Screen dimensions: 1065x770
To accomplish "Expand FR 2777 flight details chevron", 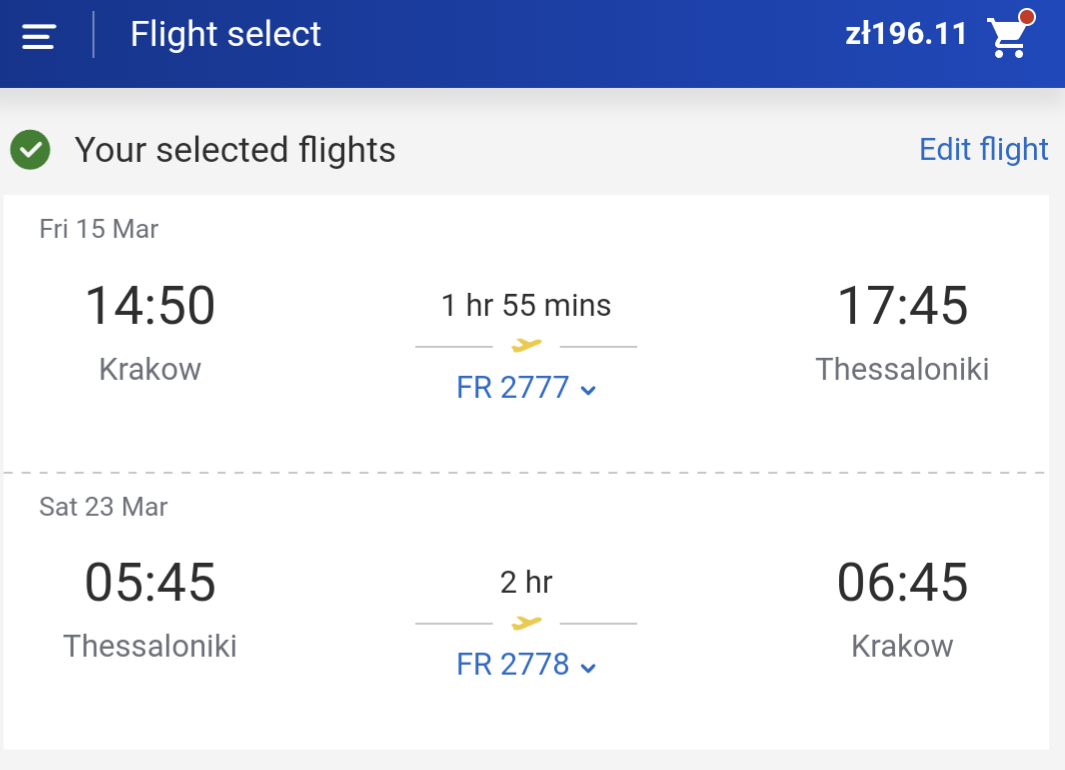I will pyautogui.click(x=588, y=390).
